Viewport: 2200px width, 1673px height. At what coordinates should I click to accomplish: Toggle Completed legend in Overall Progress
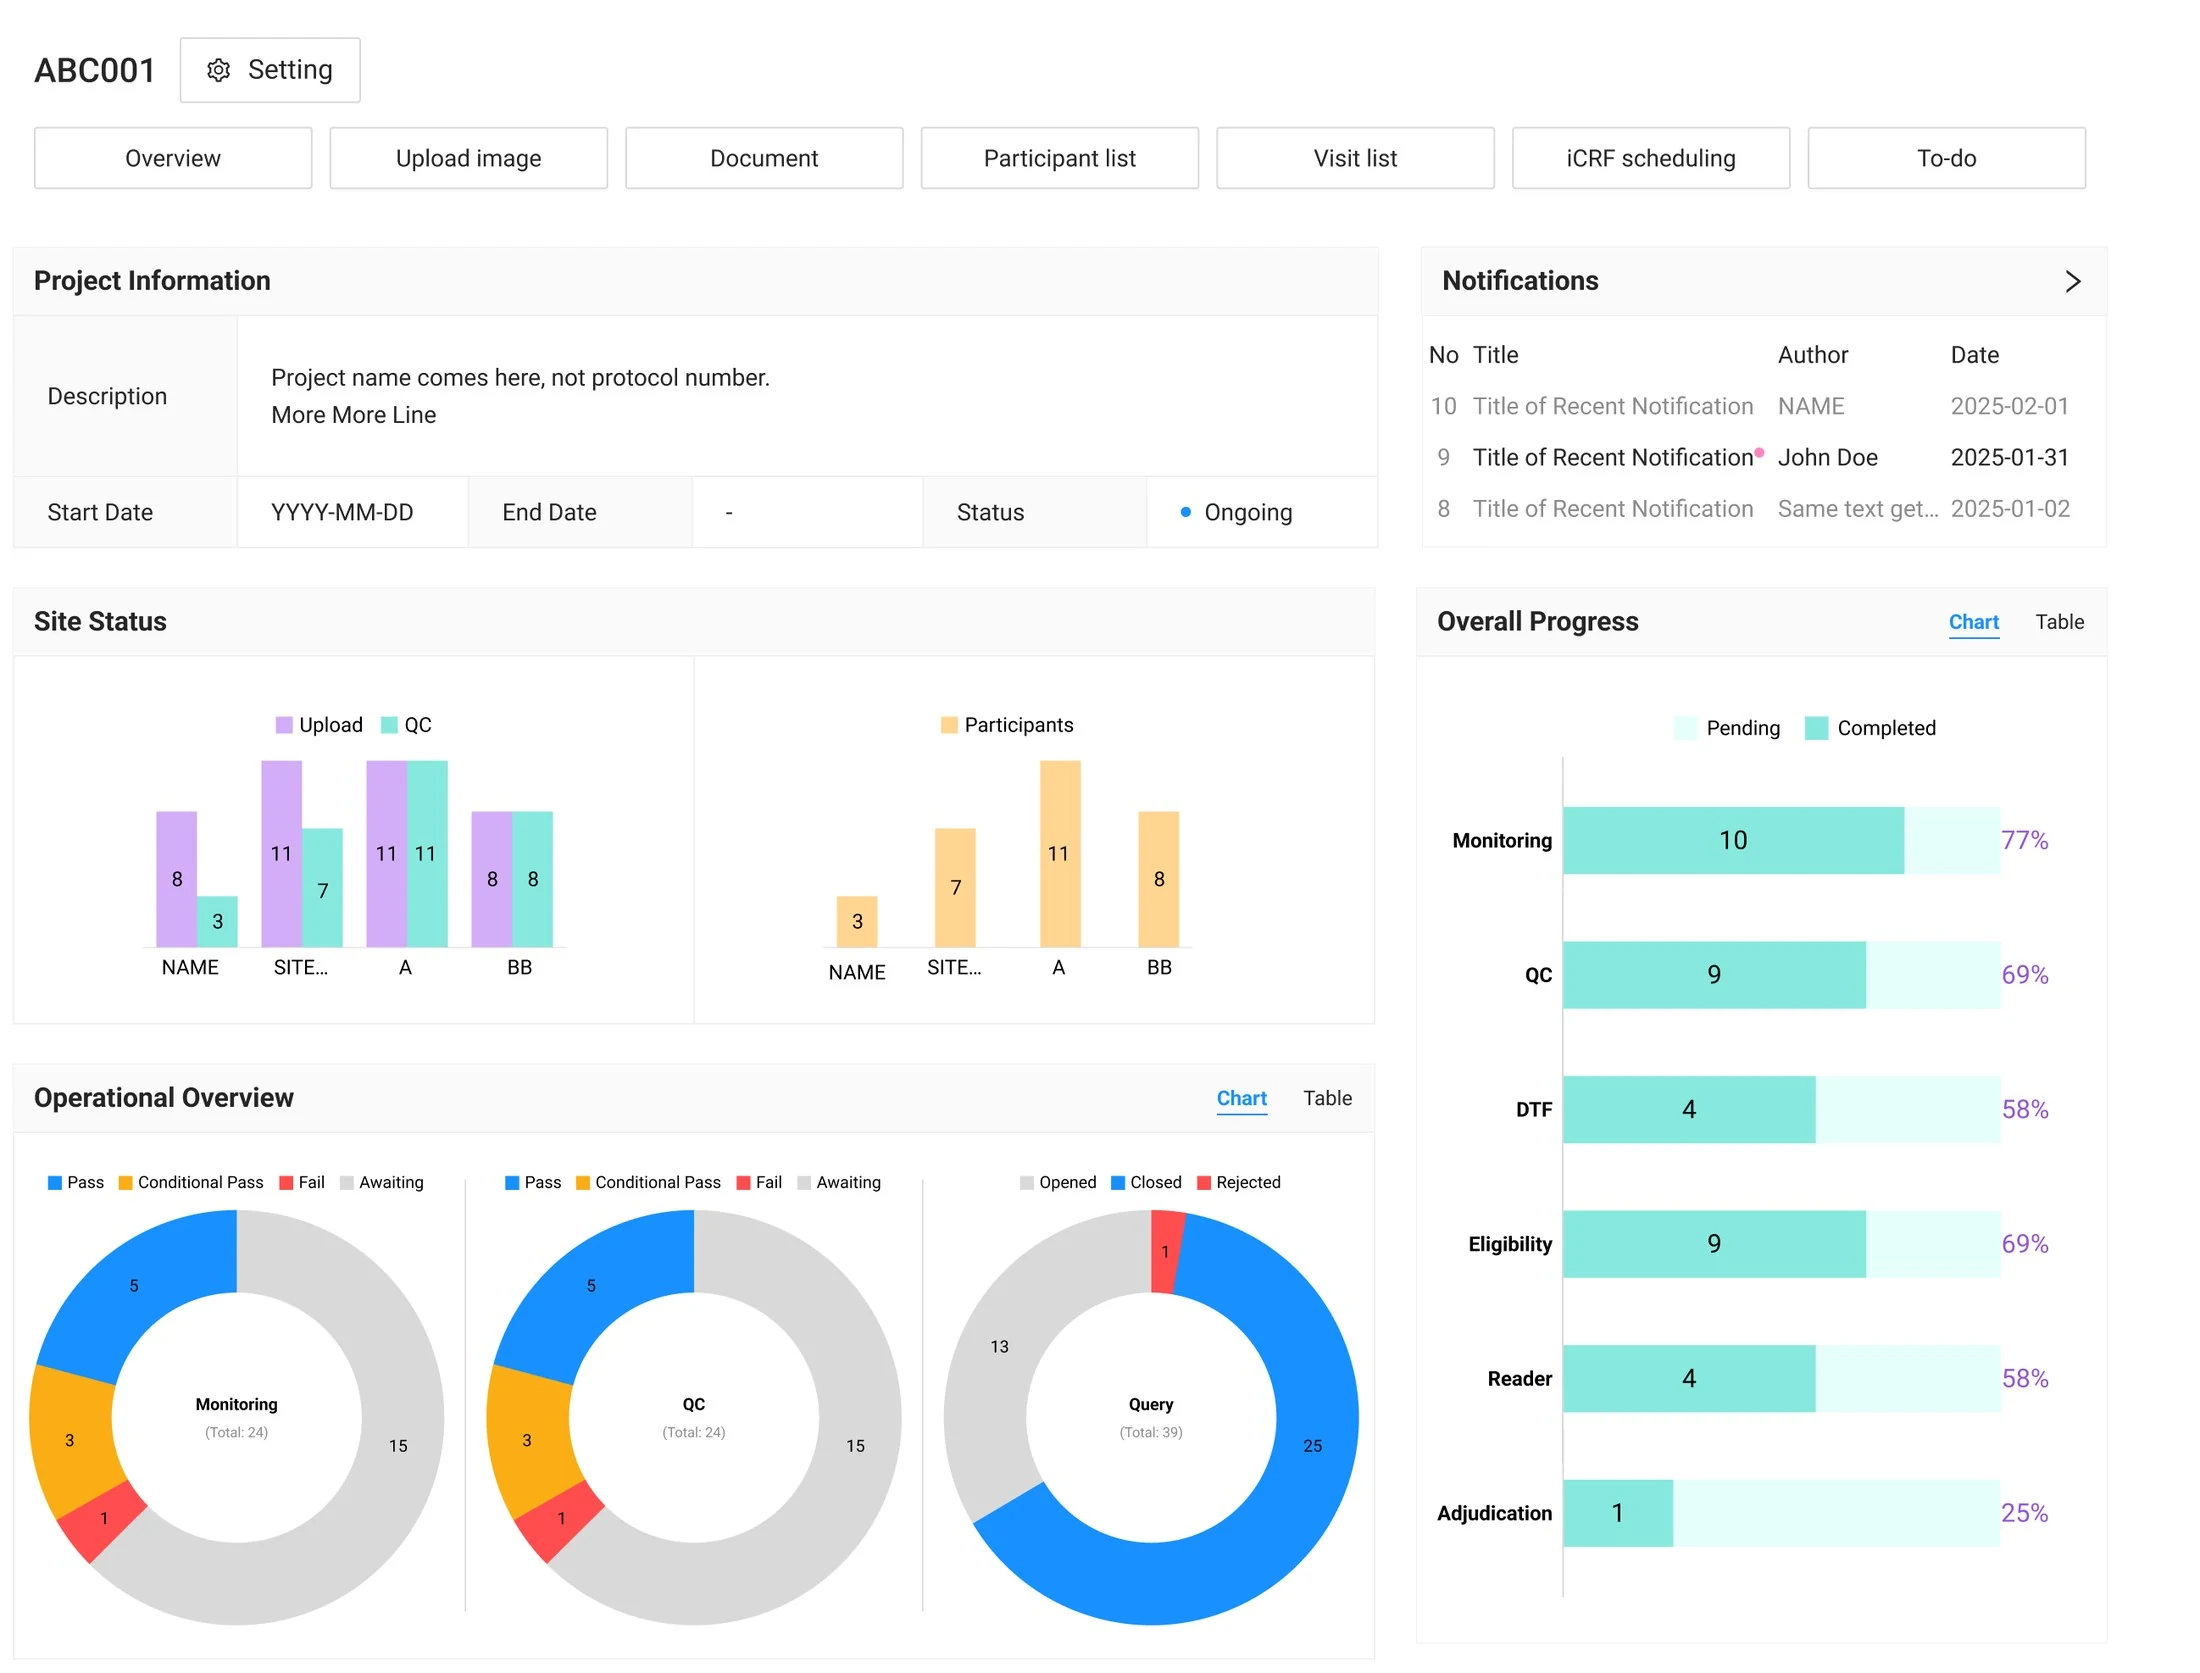click(1870, 728)
